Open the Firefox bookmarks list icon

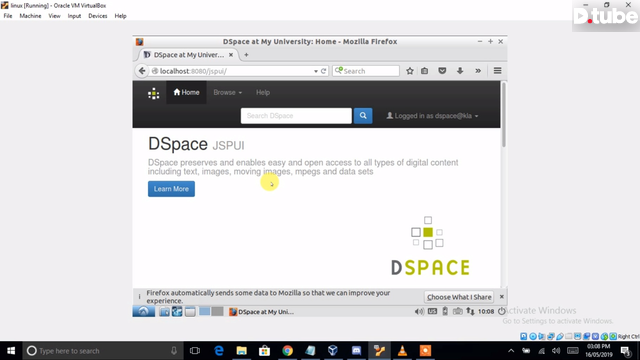tap(424, 71)
